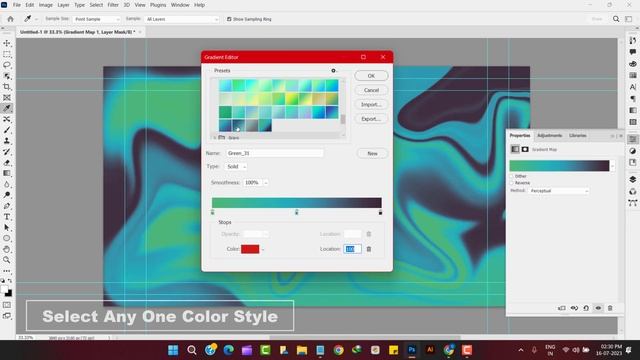
Task: Click the gradient Name input field
Action: click(275, 153)
